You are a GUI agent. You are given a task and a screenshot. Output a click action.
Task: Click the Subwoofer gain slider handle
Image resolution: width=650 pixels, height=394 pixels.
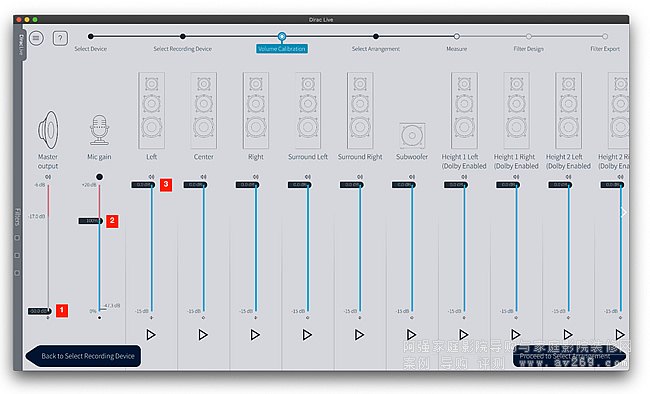[x=404, y=185]
